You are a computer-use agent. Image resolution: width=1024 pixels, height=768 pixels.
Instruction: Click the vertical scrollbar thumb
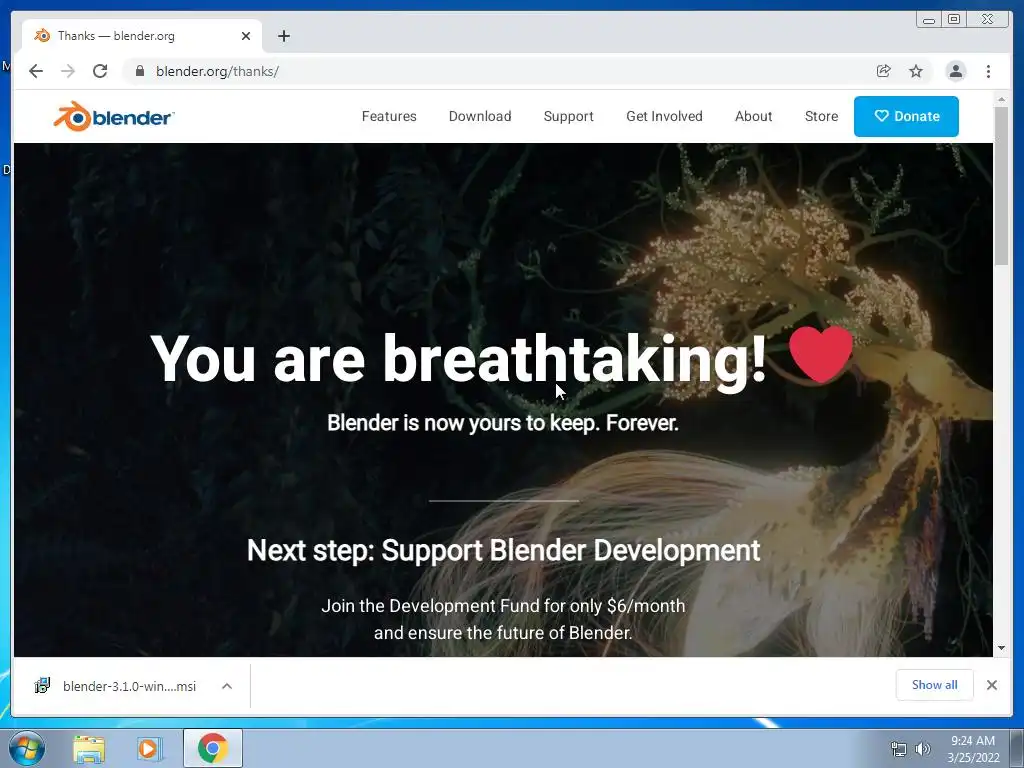click(x=1001, y=185)
